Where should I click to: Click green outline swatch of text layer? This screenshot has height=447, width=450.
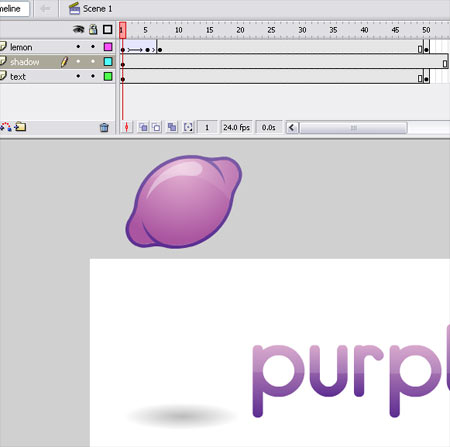(108, 76)
